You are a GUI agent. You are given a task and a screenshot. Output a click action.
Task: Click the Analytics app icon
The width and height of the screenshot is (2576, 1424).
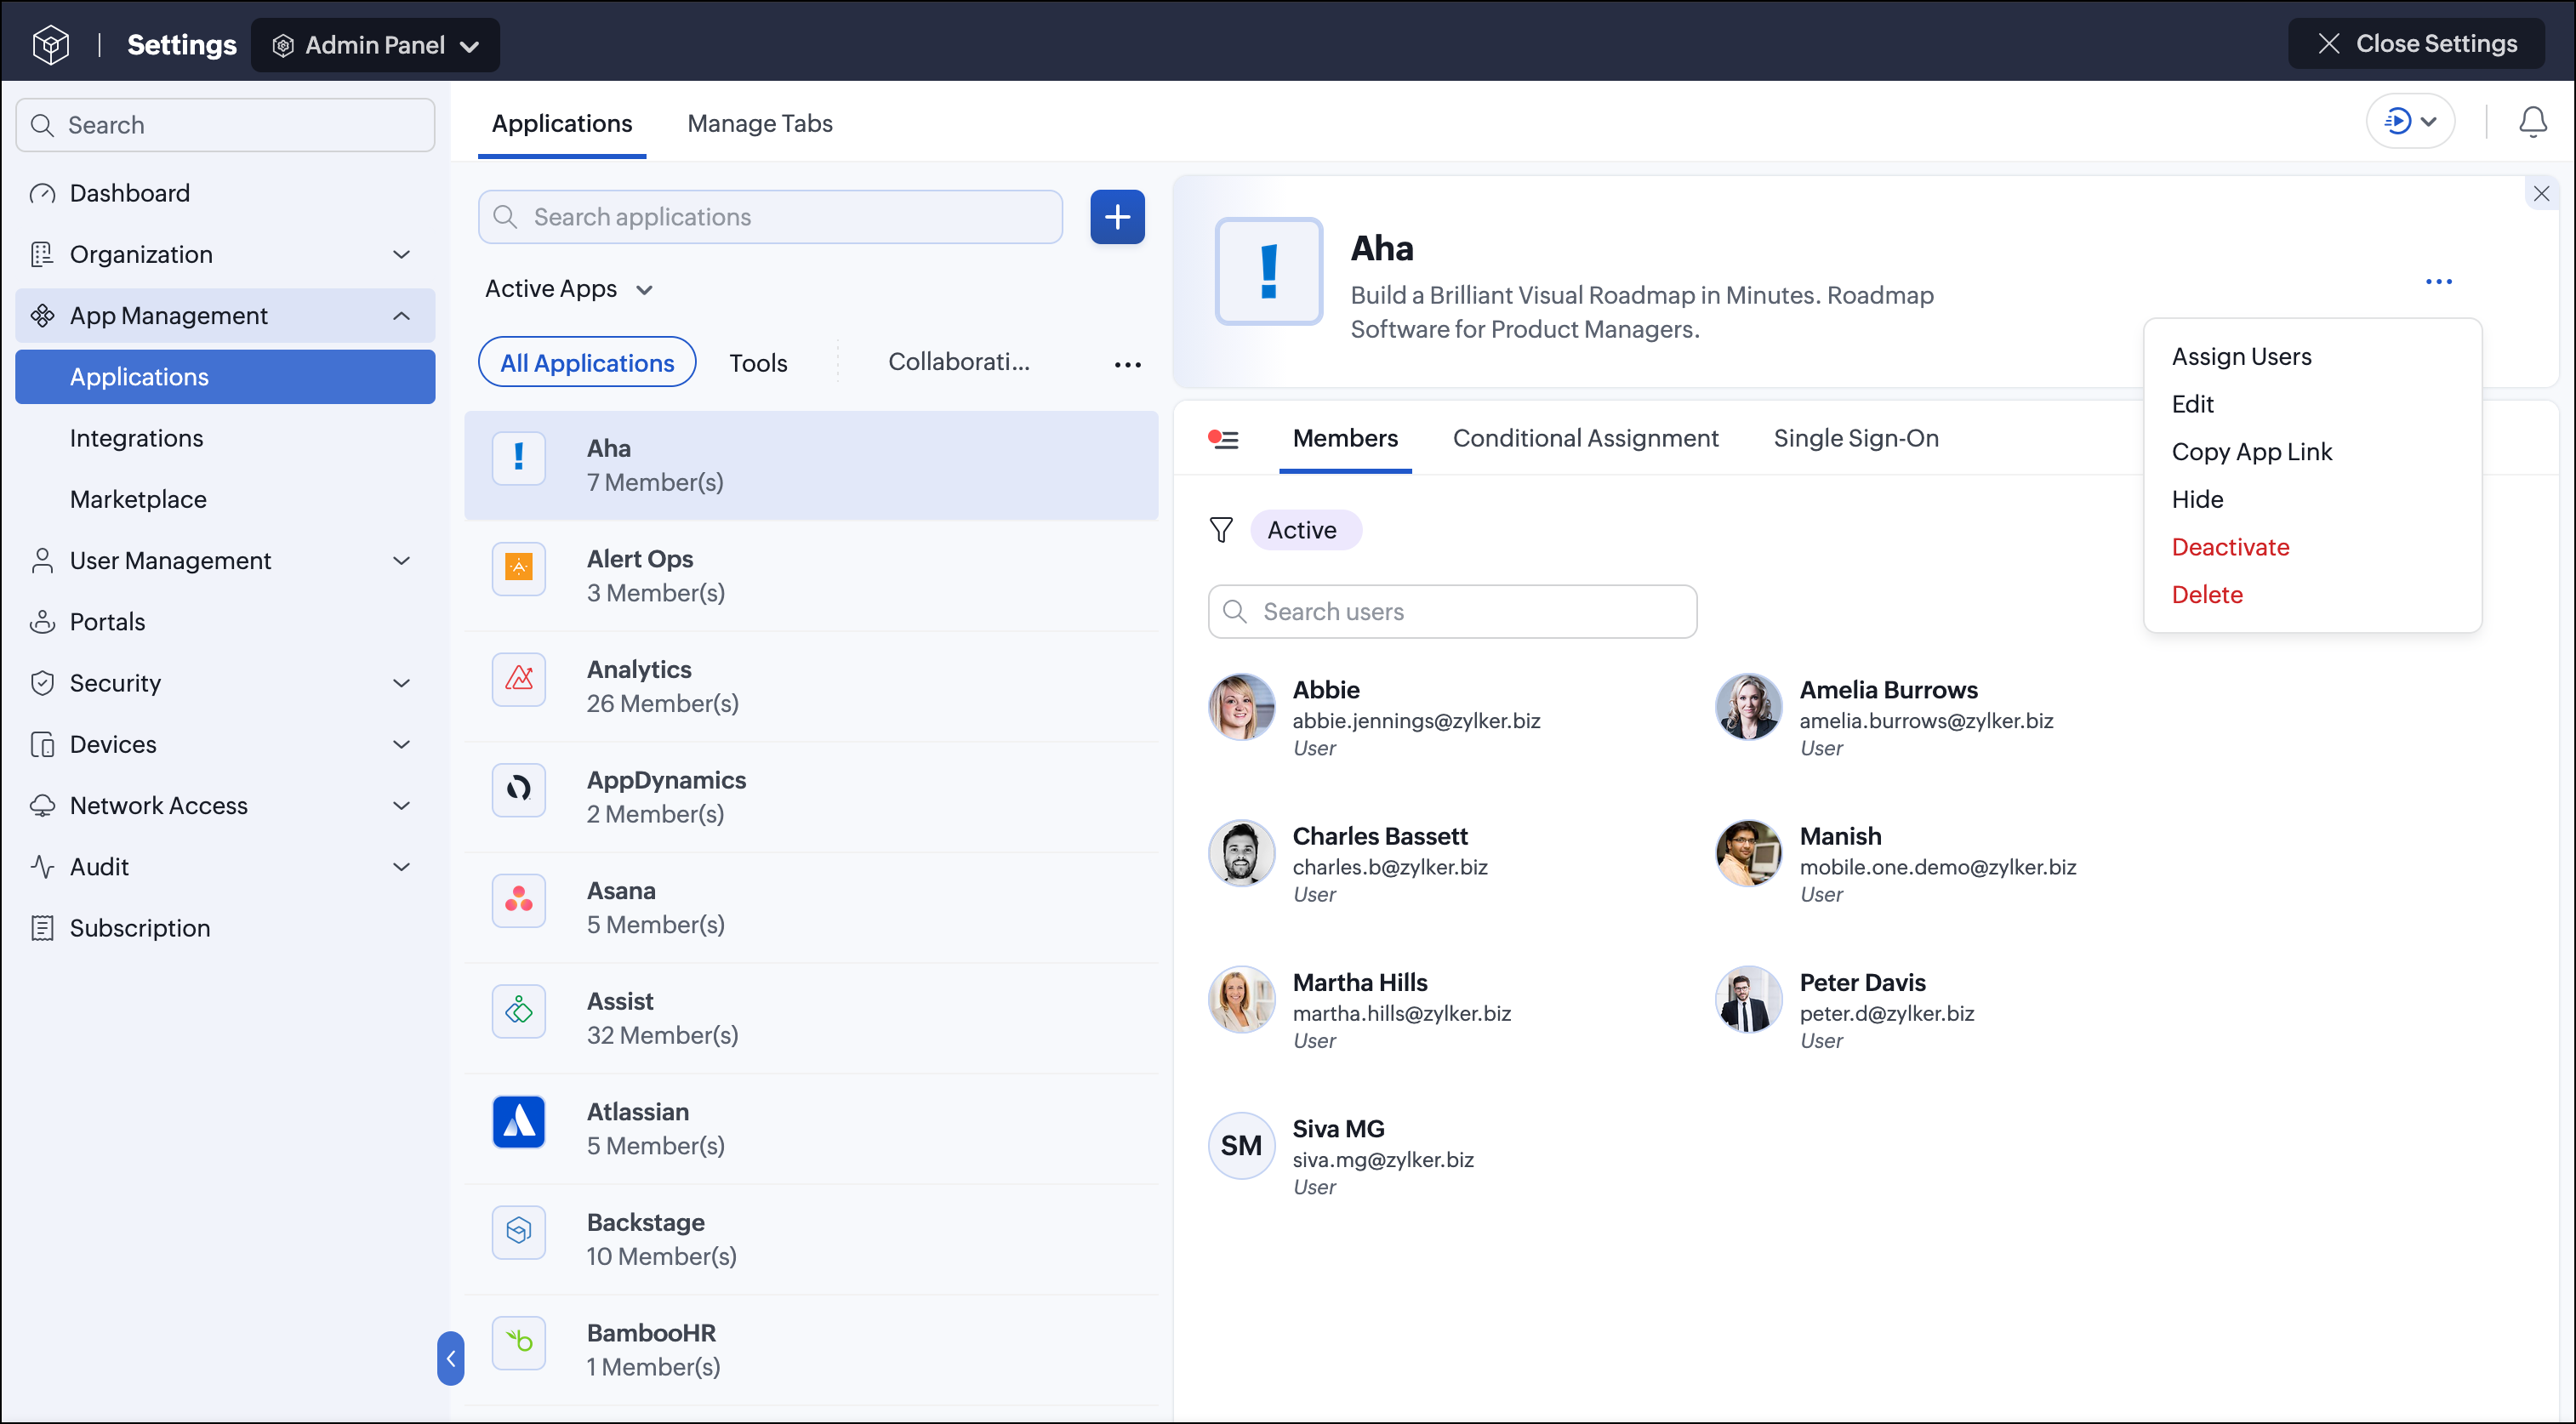tap(519, 679)
